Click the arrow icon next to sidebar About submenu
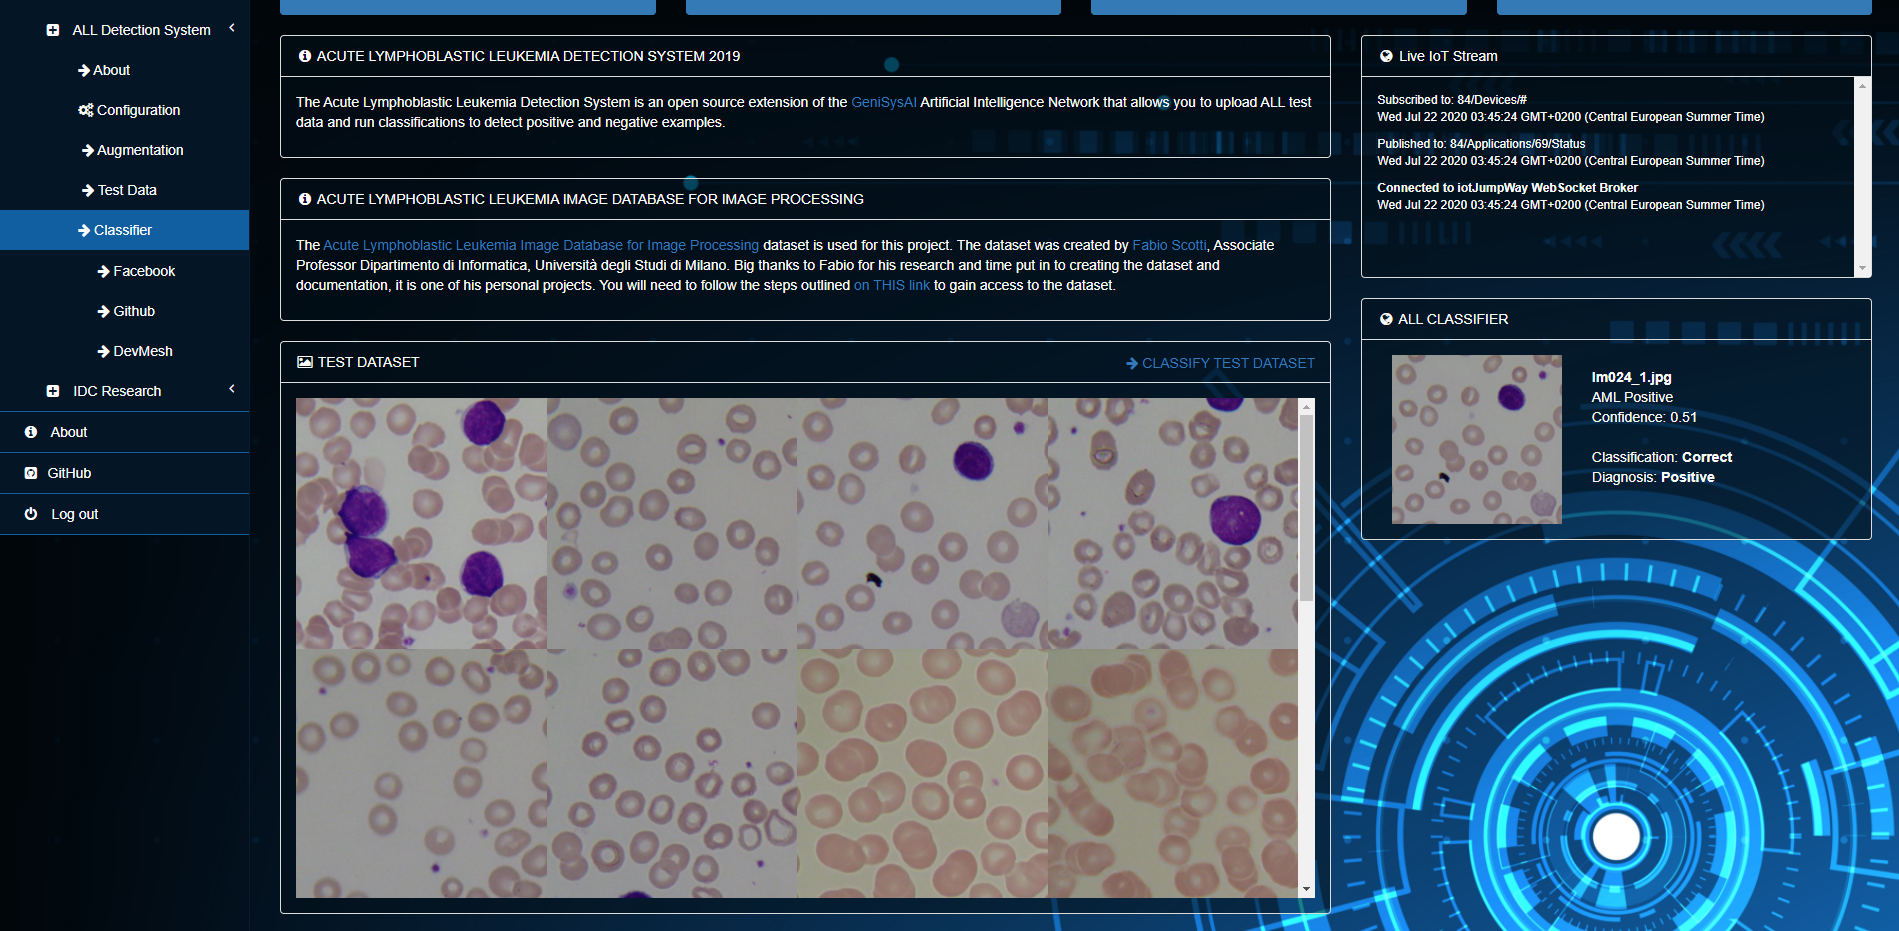The height and width of the screenshot is (931, 1899). (x=84, y=70)
